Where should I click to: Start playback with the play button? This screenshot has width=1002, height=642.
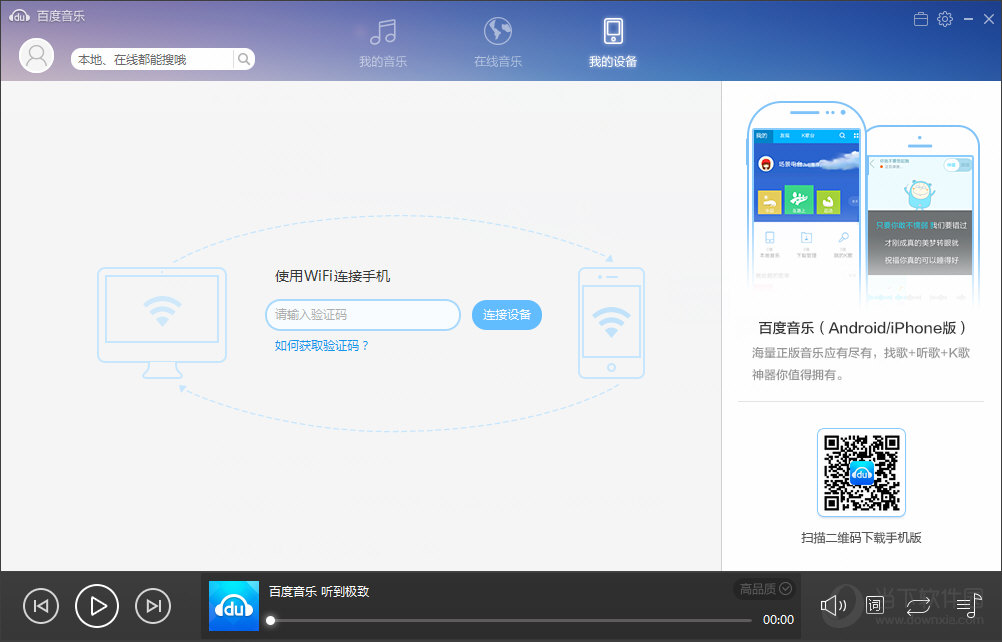click(97, 606)
